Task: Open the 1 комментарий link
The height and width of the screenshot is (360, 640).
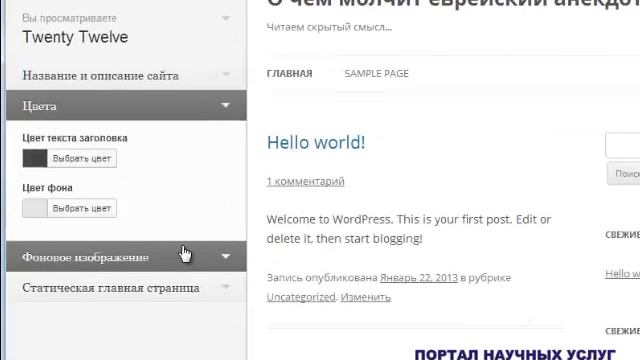Action: (x=305, y=181)
